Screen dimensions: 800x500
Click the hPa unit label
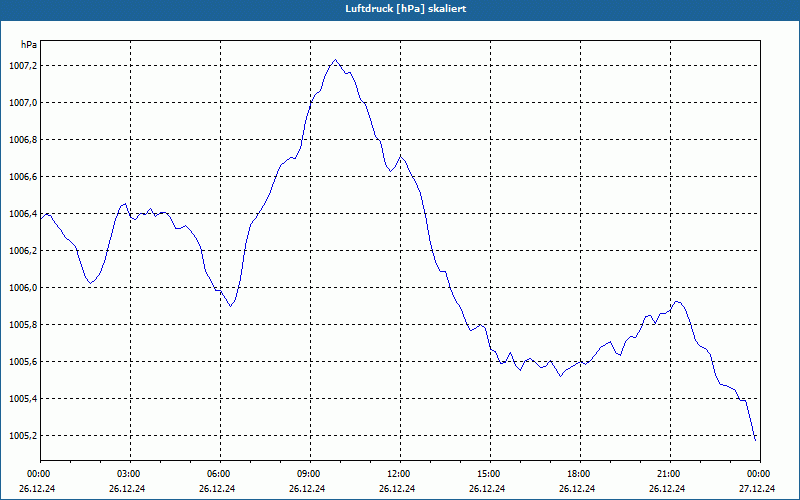click(x=29, y=45)
